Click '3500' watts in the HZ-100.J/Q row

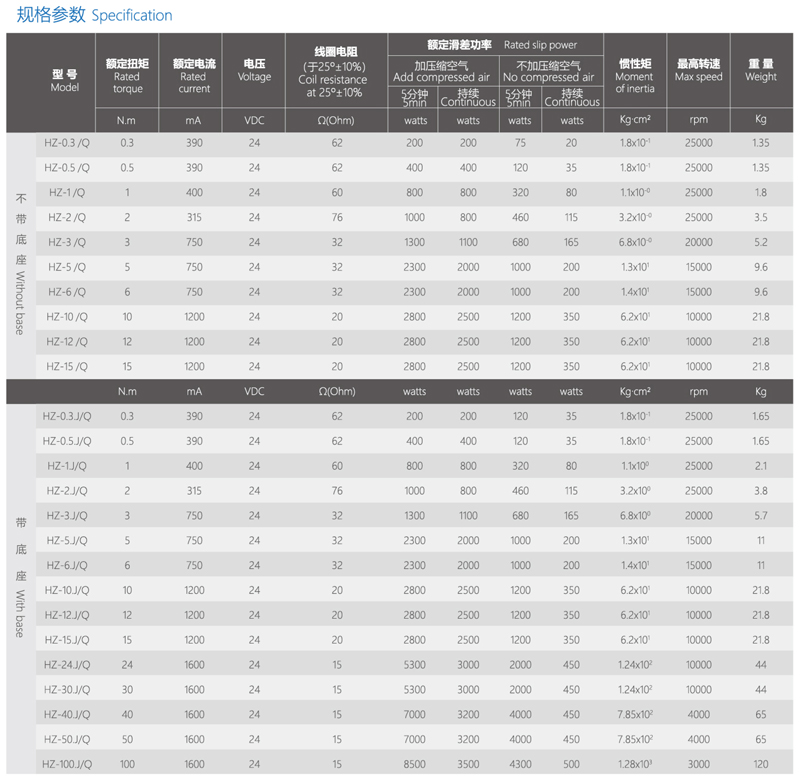pyautogui.click(x=468, y=764)
